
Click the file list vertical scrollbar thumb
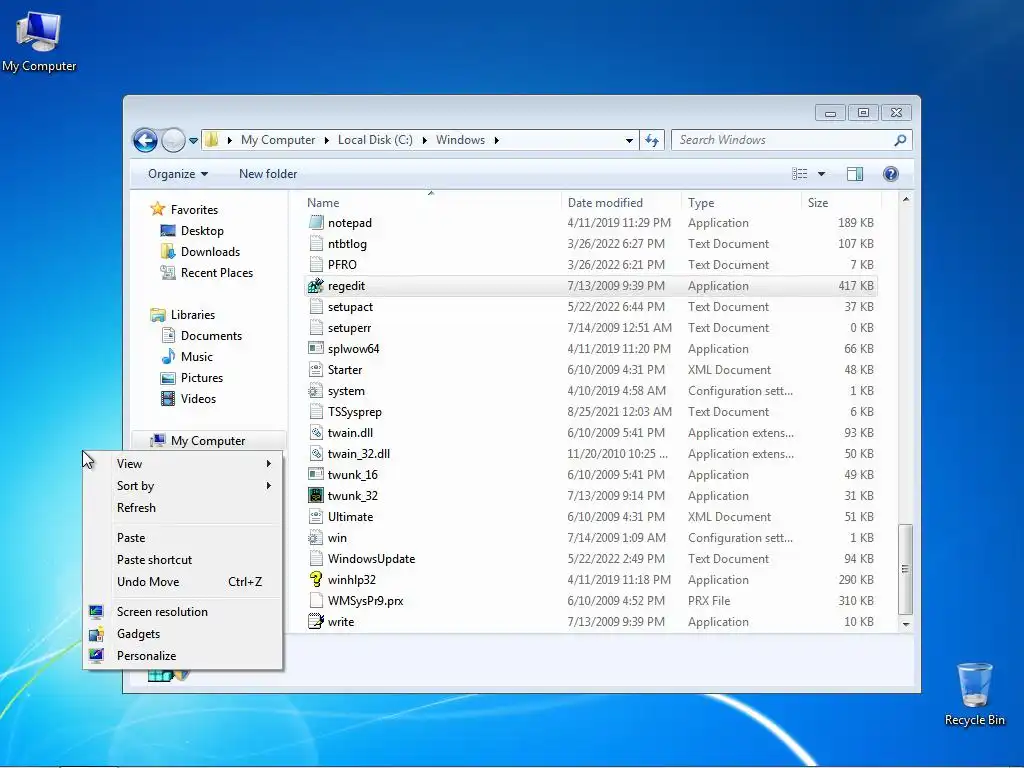coord(905,569)
